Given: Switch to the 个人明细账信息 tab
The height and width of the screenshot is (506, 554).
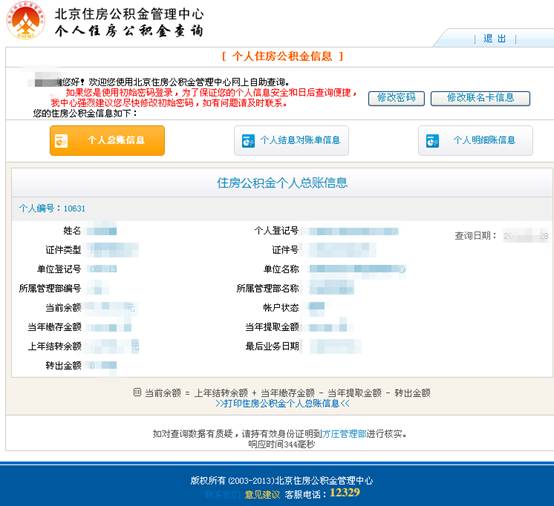Looking at the screenshot, I should [475, 141].
